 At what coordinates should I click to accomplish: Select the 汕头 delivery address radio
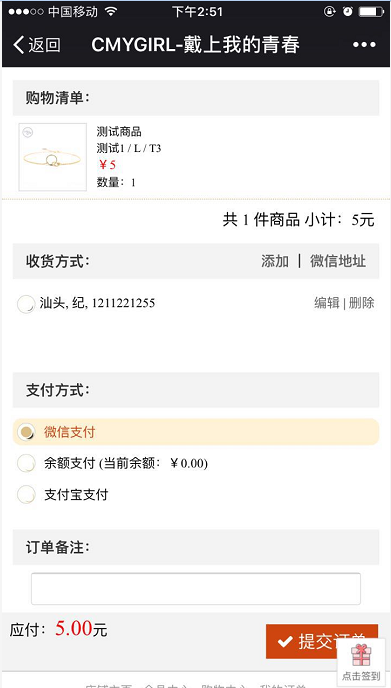point(26,304)
